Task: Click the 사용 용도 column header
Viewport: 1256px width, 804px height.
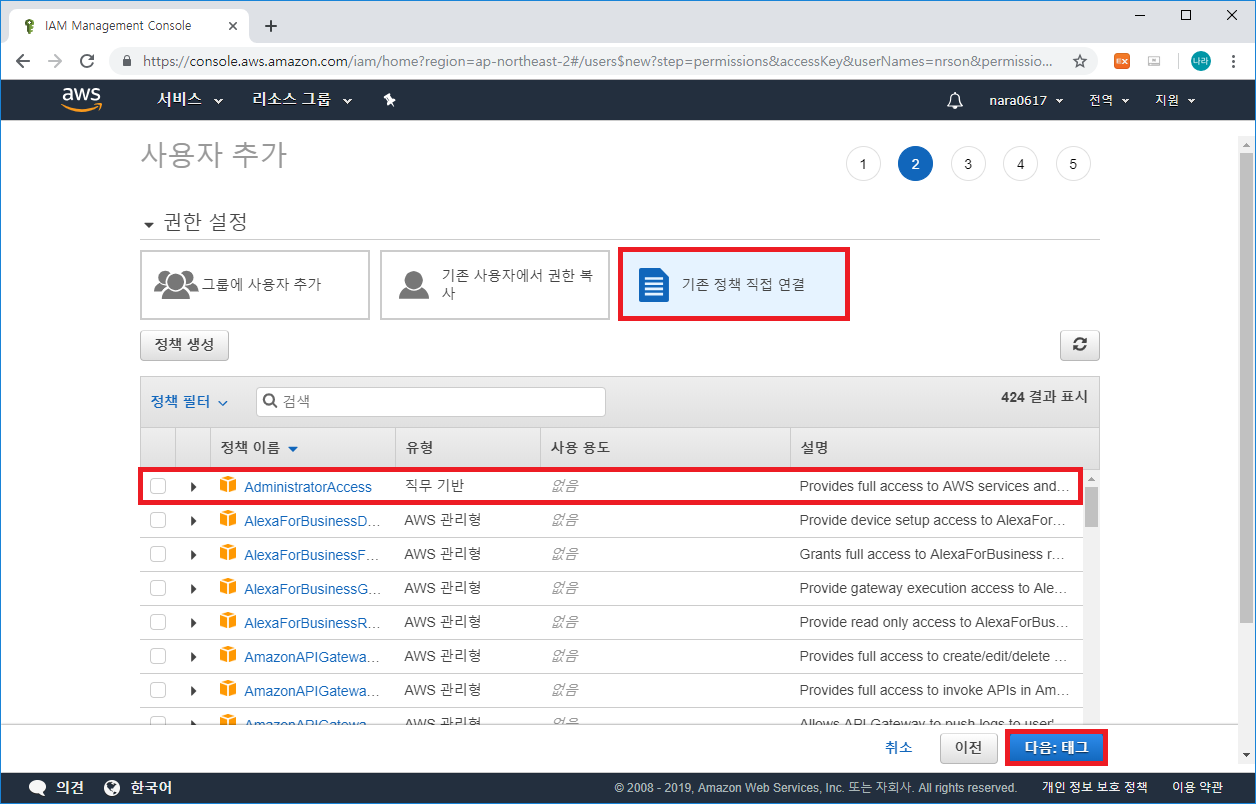Action: tap(580, 448)
